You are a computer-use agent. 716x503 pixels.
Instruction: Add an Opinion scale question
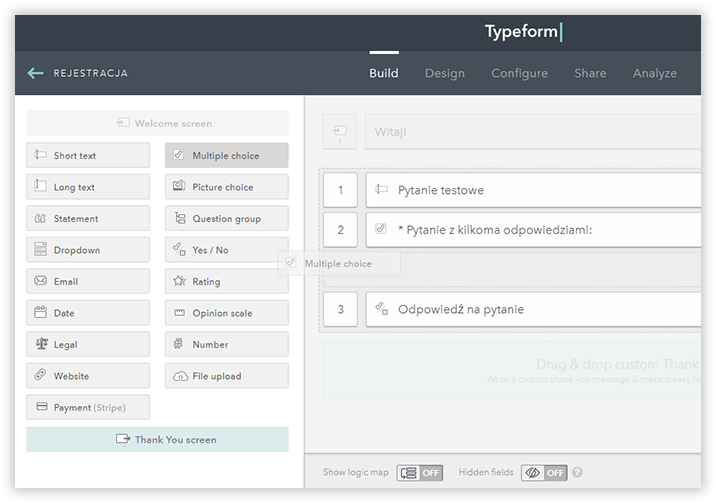click(x=226, y=313)
